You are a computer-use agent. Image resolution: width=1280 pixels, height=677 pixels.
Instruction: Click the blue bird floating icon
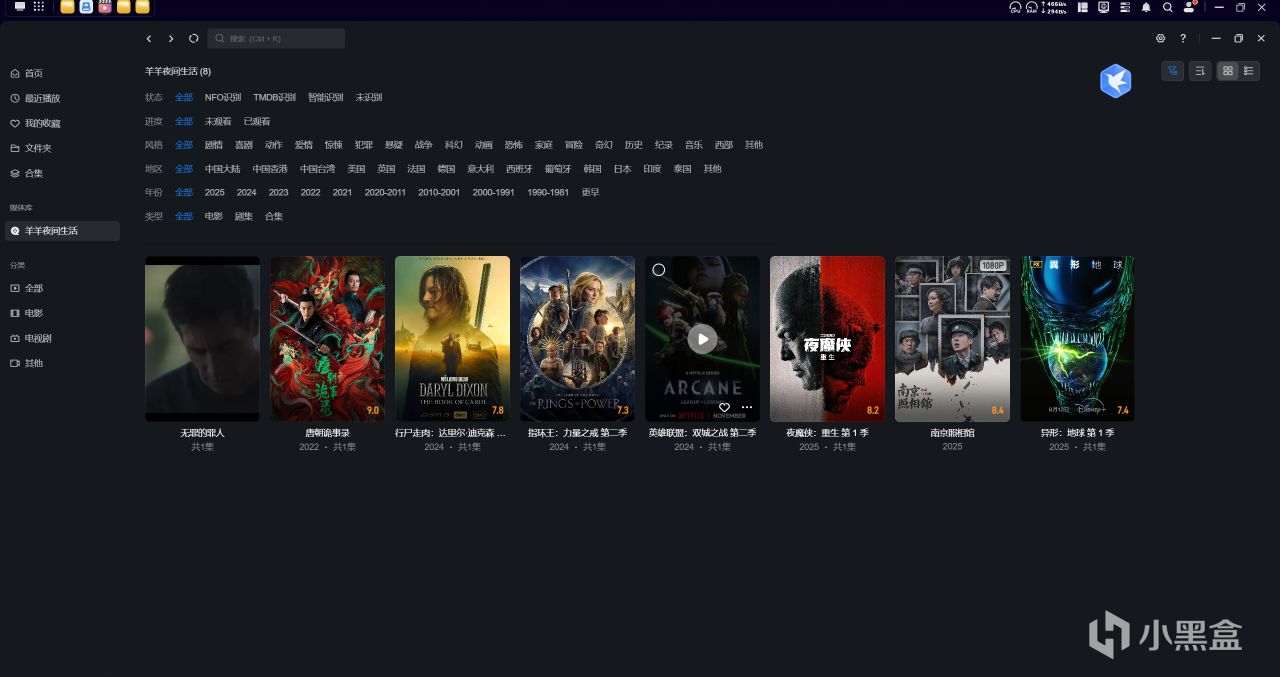(1115, 81)
